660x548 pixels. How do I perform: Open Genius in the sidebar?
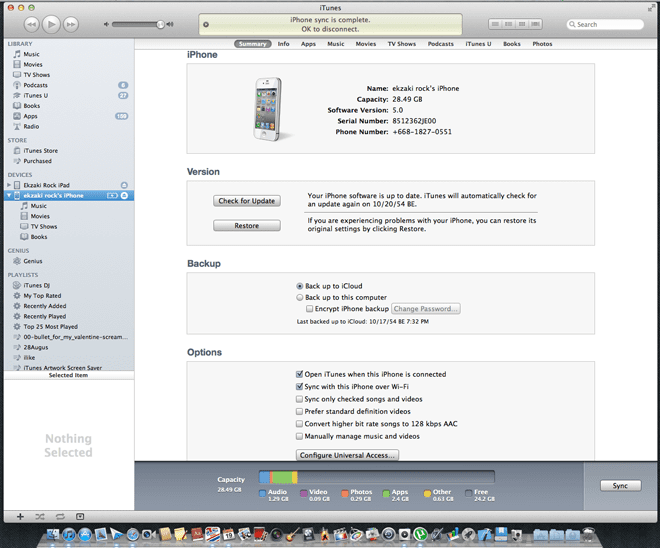(32, 261)
